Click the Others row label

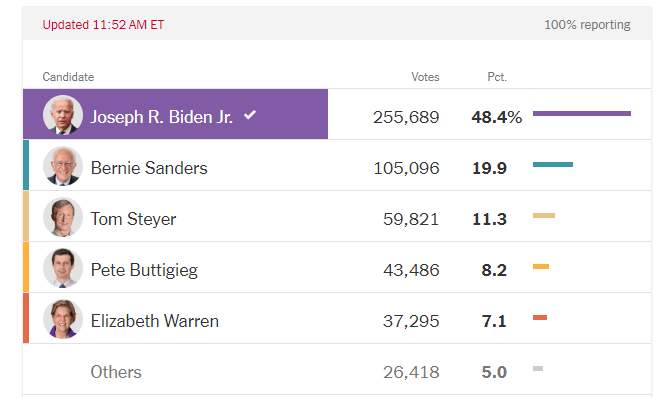pyautogui.click(x=116, y=372)
